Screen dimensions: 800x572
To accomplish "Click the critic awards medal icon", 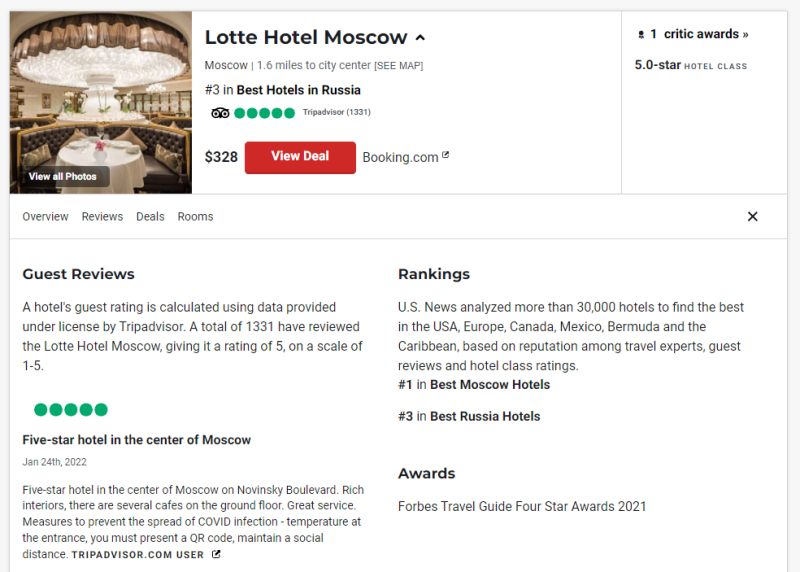I will [641, 35].
